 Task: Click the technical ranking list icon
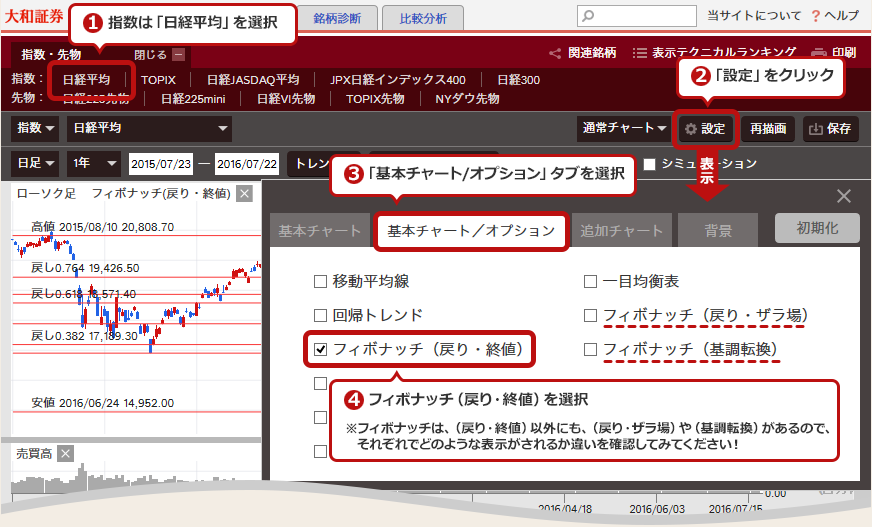(640, 53)
